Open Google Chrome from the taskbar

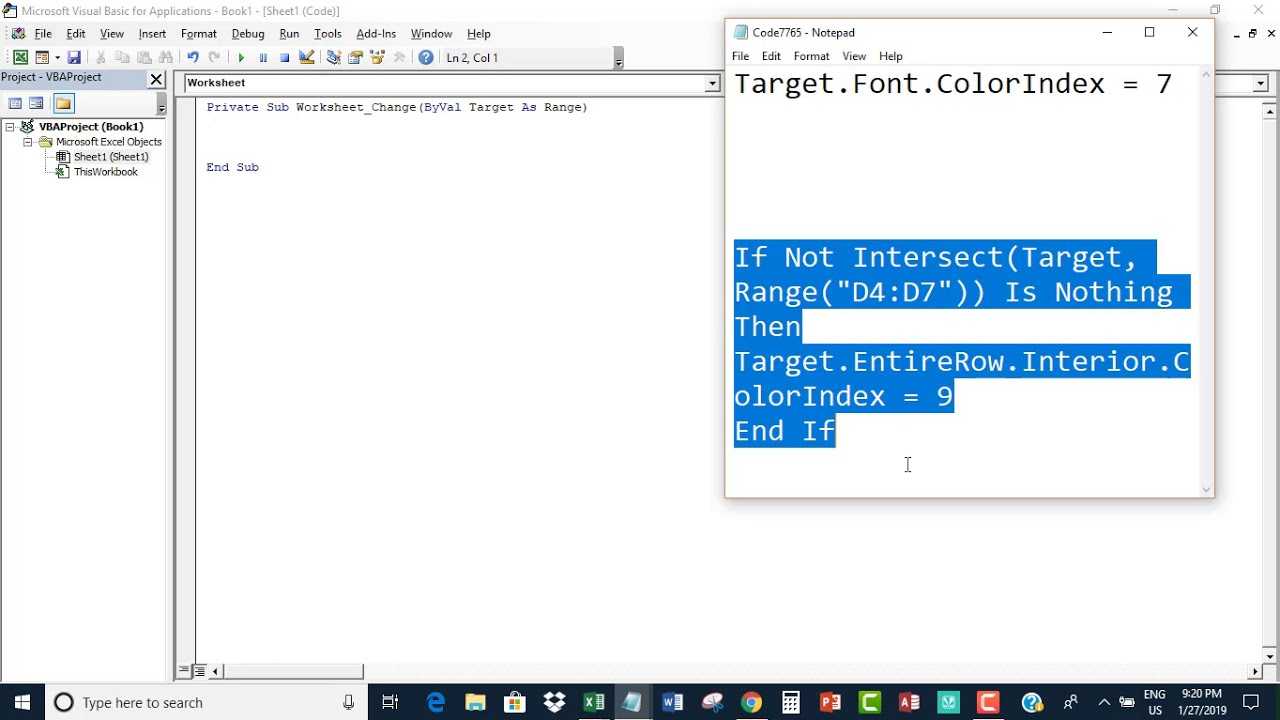[x=751, y=702]
